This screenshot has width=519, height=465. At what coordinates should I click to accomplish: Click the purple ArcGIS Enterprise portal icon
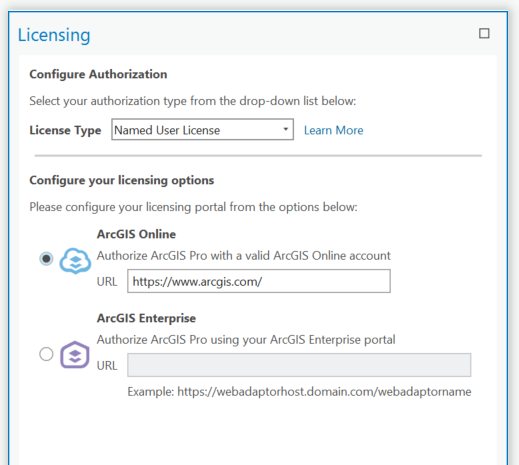point(75,355)
